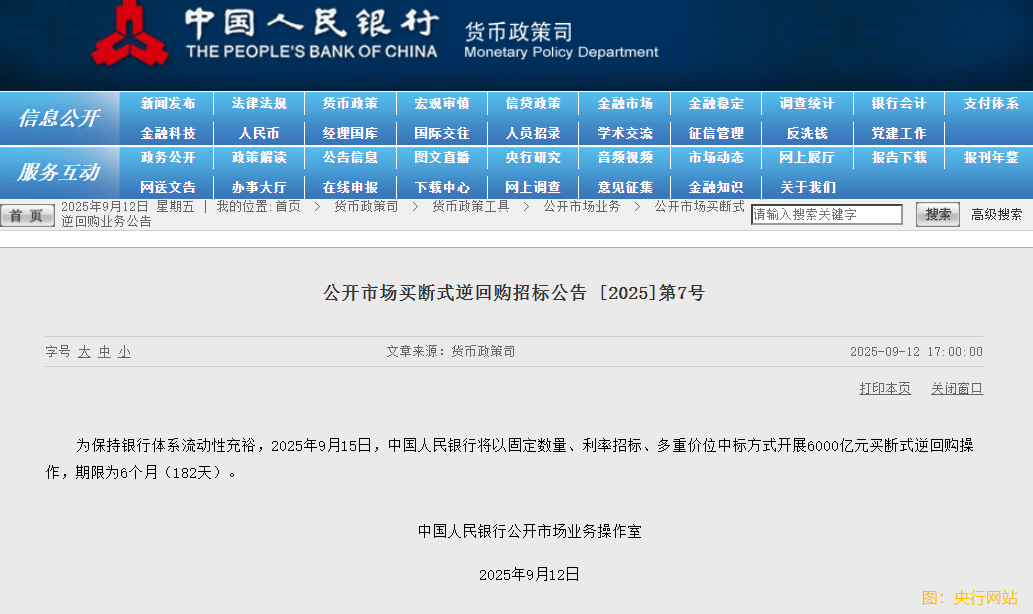Click the 文章来源: 货币政策司 text
Screen dimensions: 1033x614
coord(451,352)
